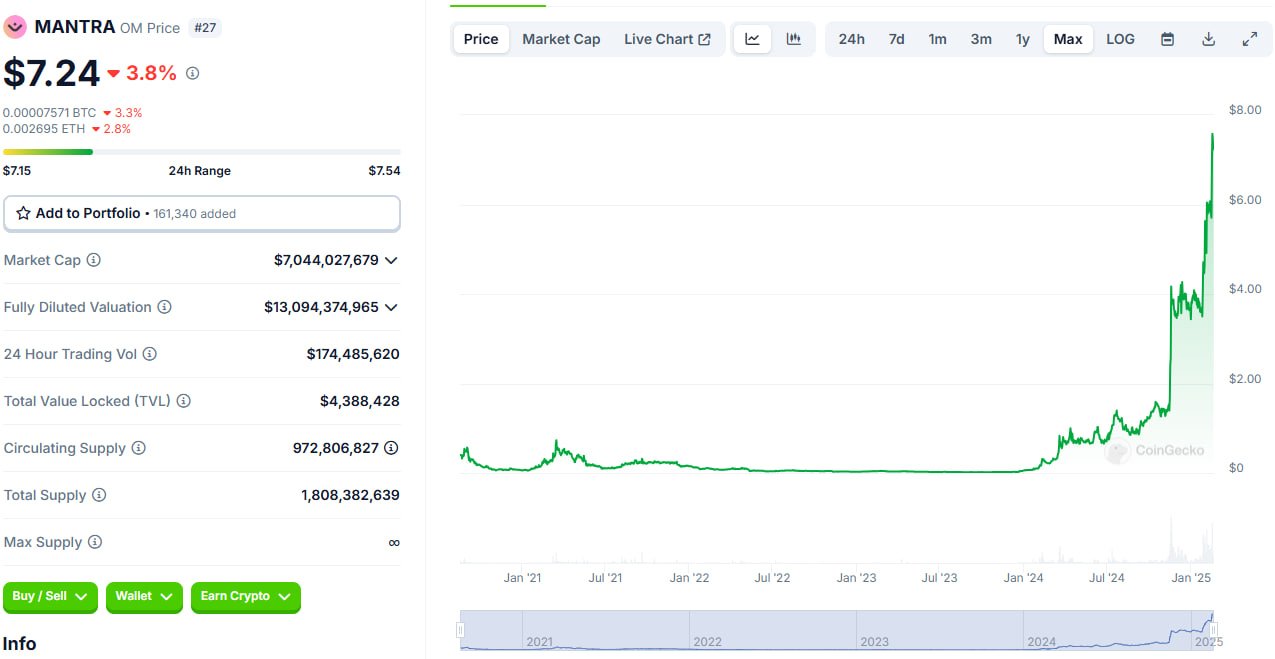Select the 7d time range
The height and width of the screenshot is (659, 1275).
(896, 39)
